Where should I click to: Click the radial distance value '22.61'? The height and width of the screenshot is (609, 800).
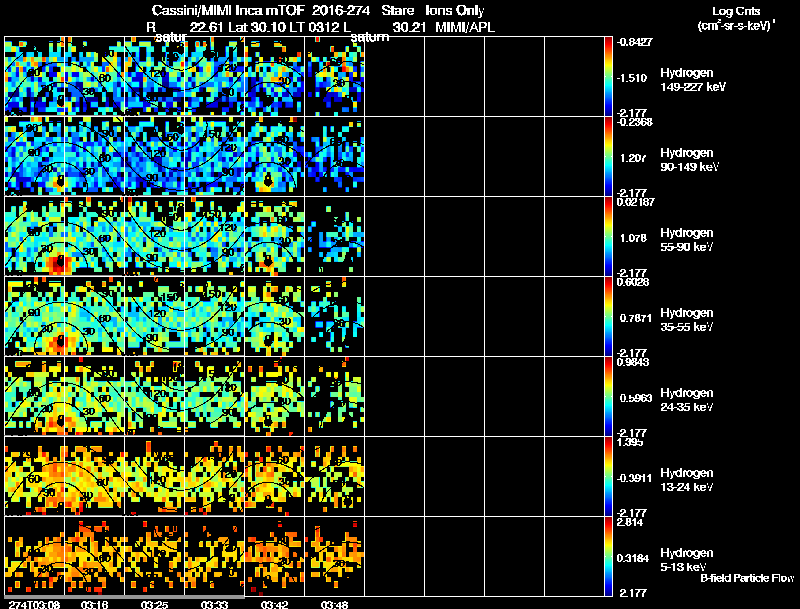[206, 27]
